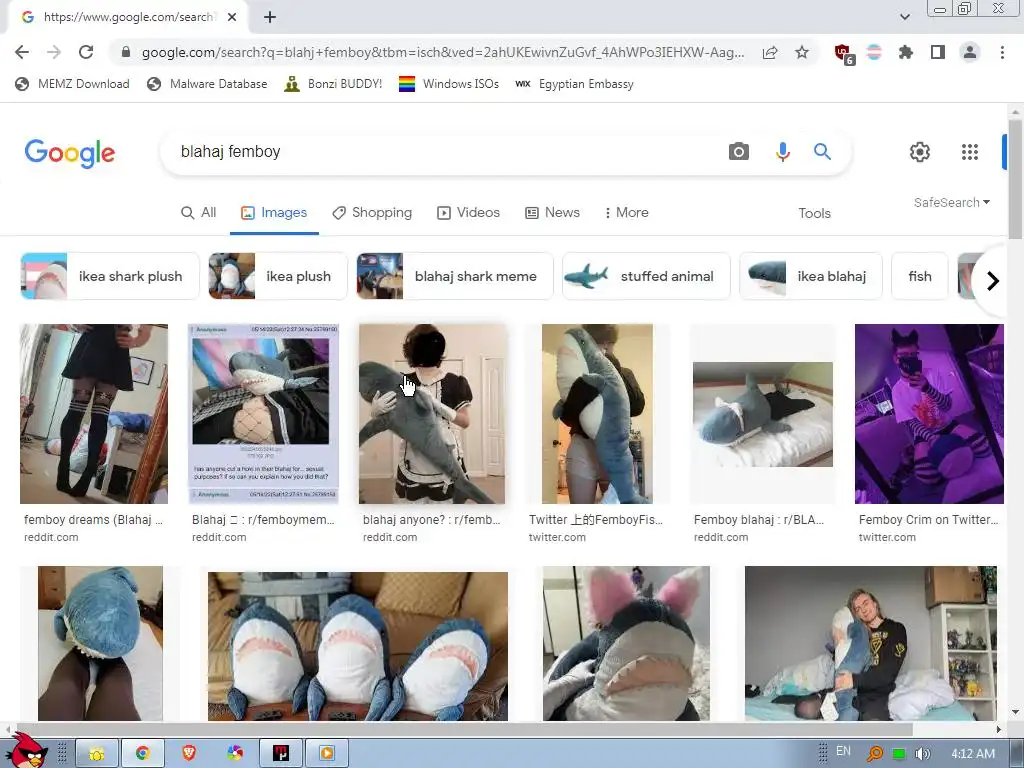Click the 'blahaj anyone? : r/femb...' title link
Image resolution: width=1024 pixels, height=768 pixels.
click(432, 520)
